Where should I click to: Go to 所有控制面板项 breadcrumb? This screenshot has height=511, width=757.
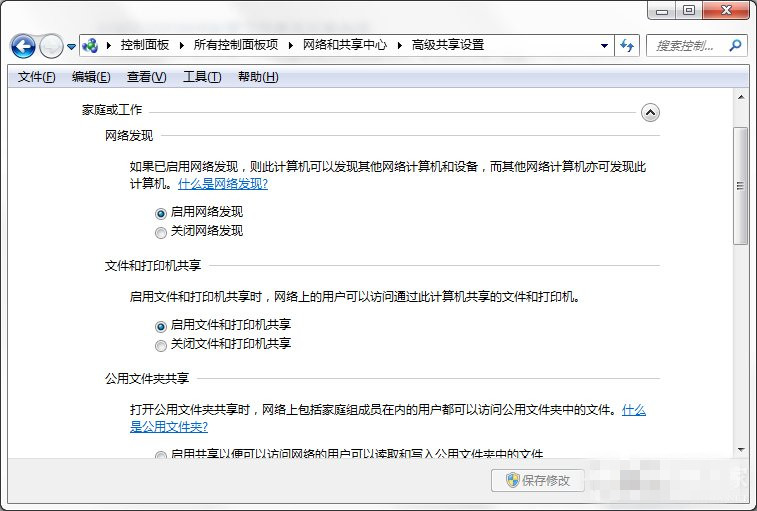point(236,45)
